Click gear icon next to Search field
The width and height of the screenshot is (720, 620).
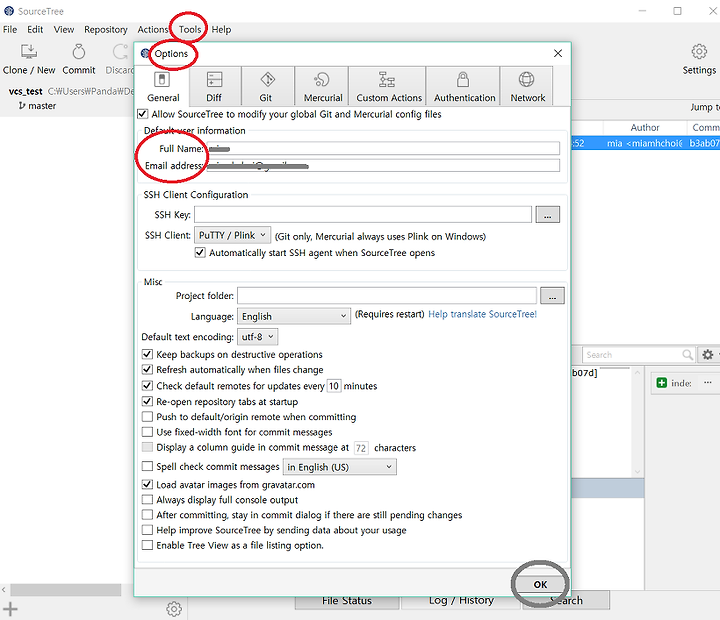click(x=708, y=355)
